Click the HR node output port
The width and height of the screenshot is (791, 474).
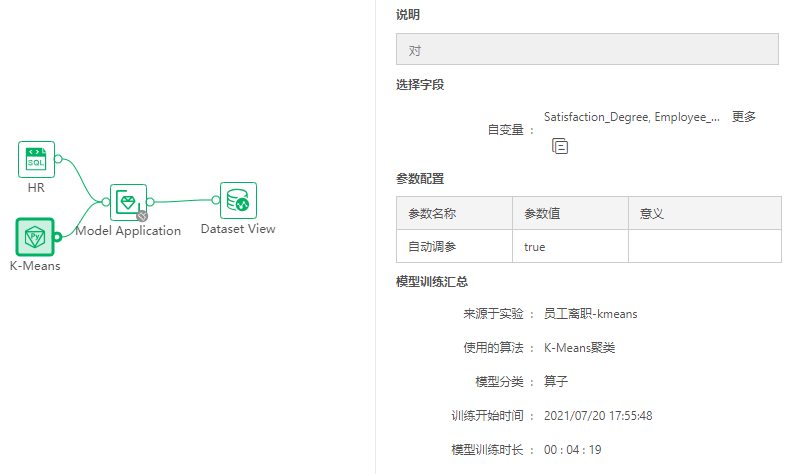(58, 159)
